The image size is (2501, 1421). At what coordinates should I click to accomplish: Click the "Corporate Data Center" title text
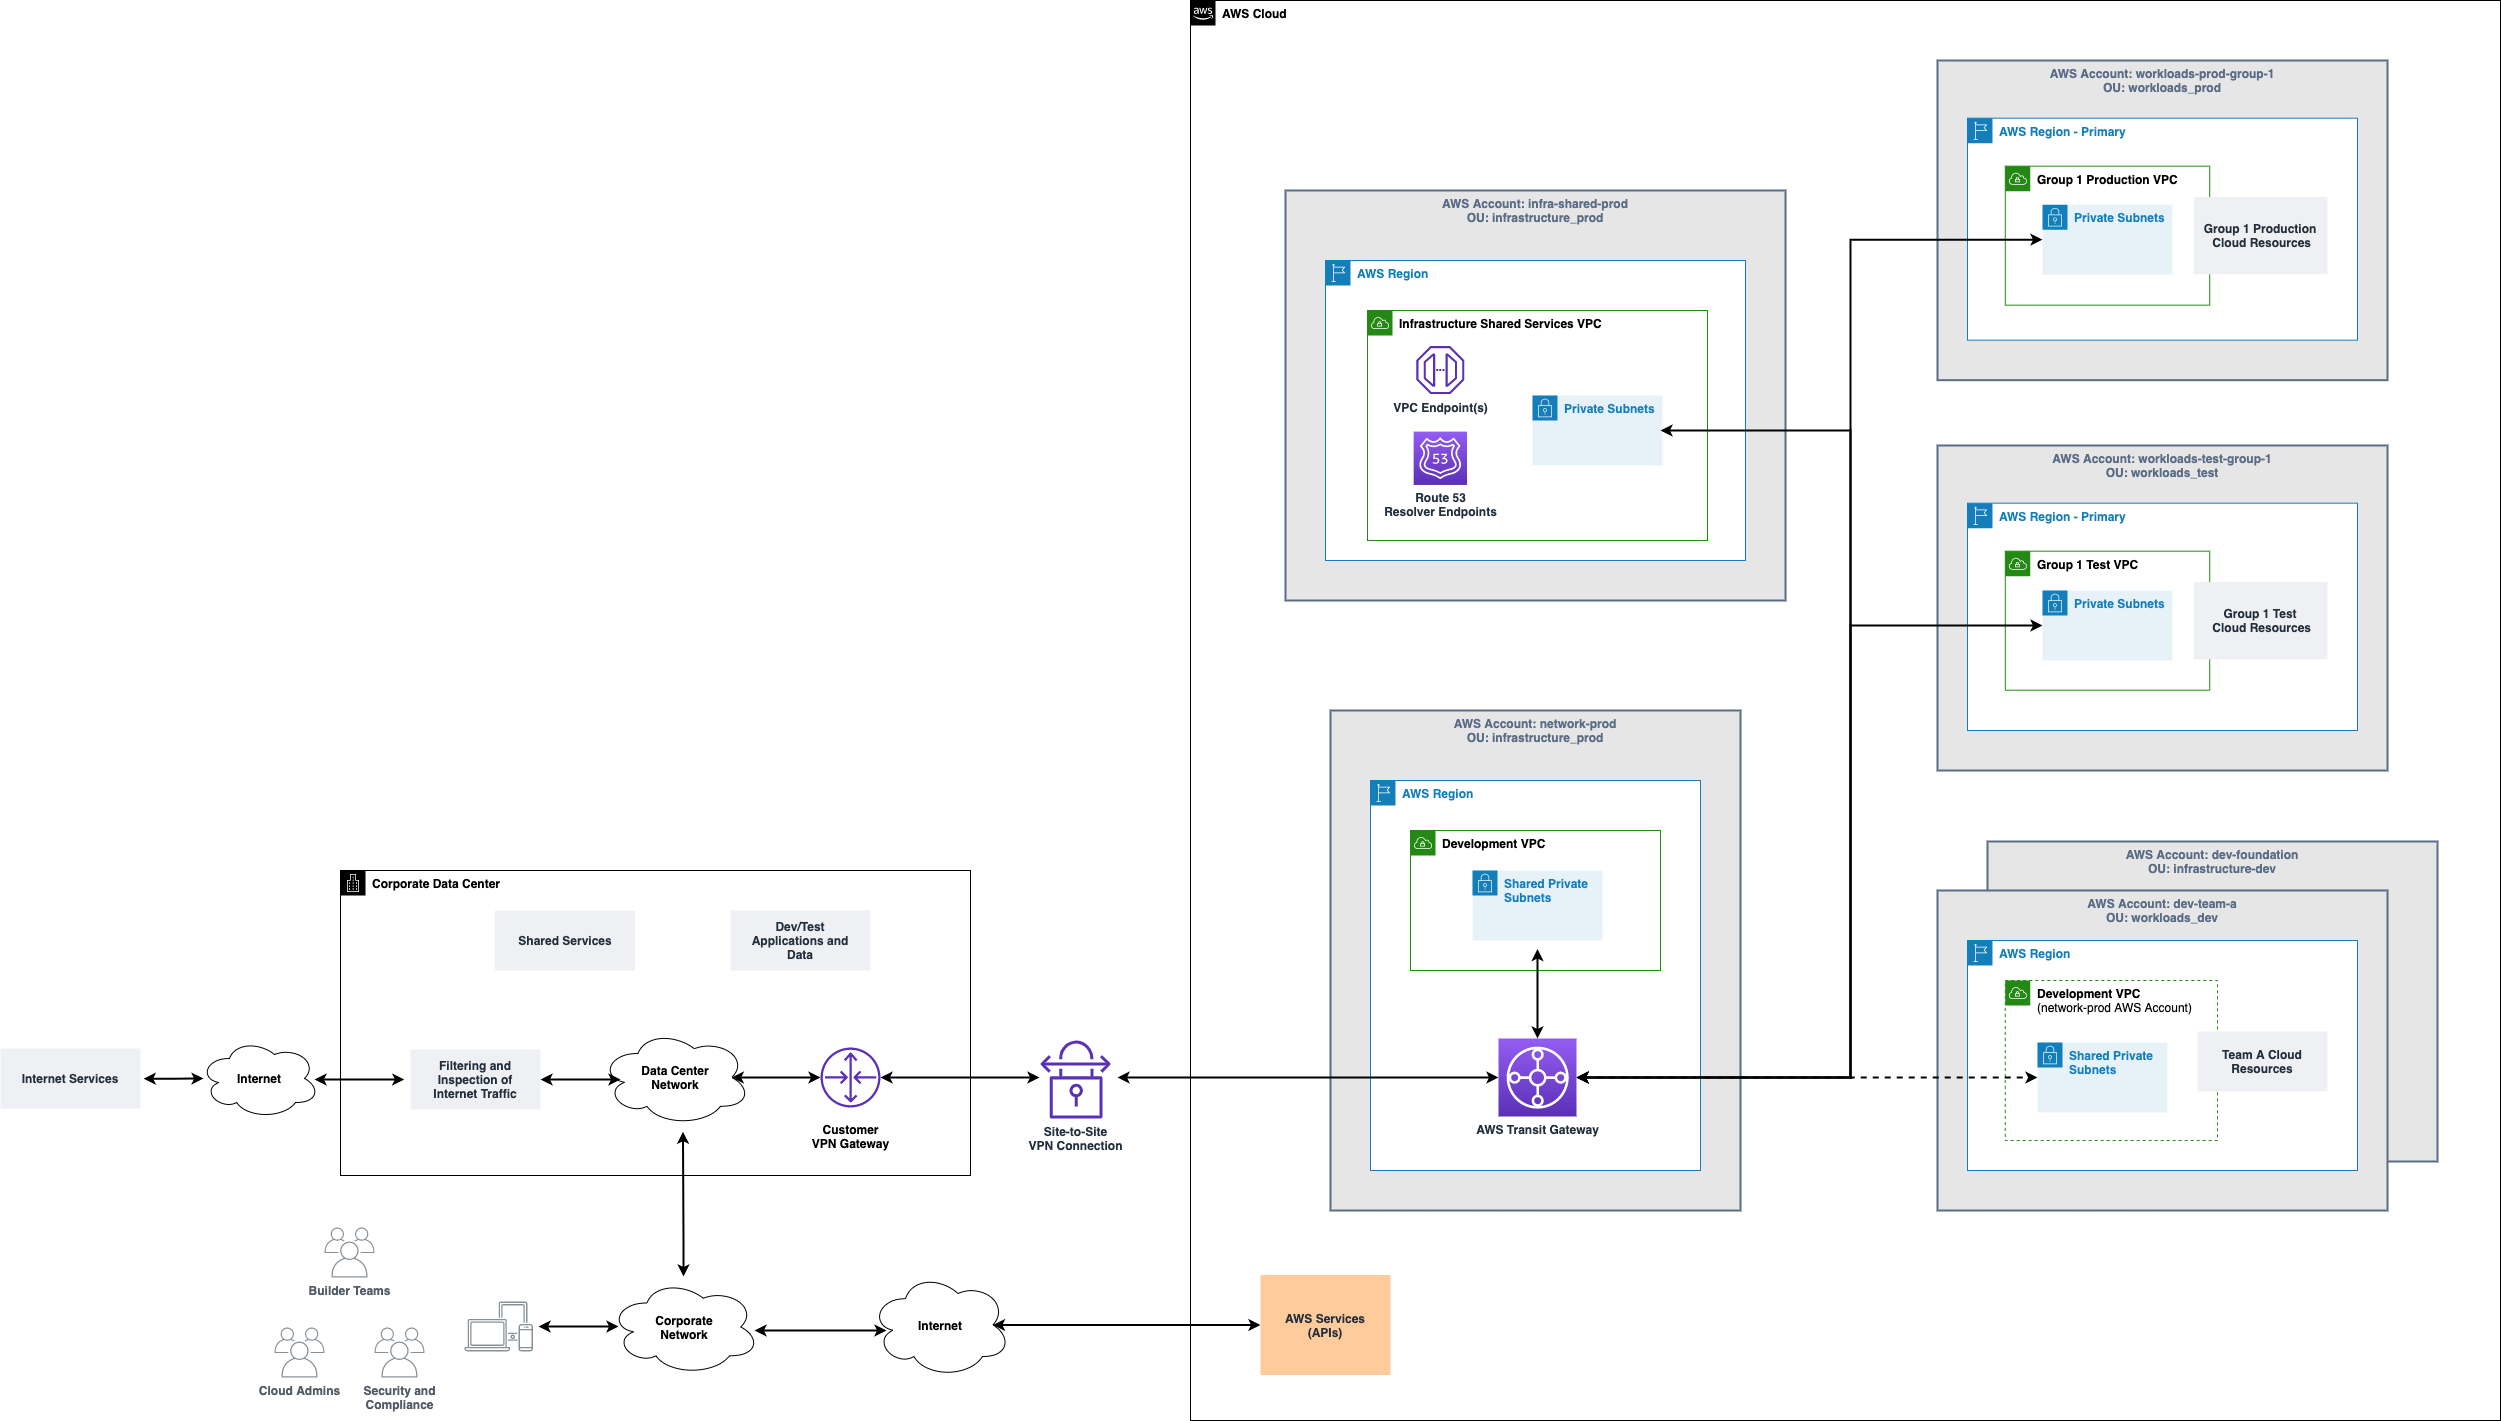point(436,884)
